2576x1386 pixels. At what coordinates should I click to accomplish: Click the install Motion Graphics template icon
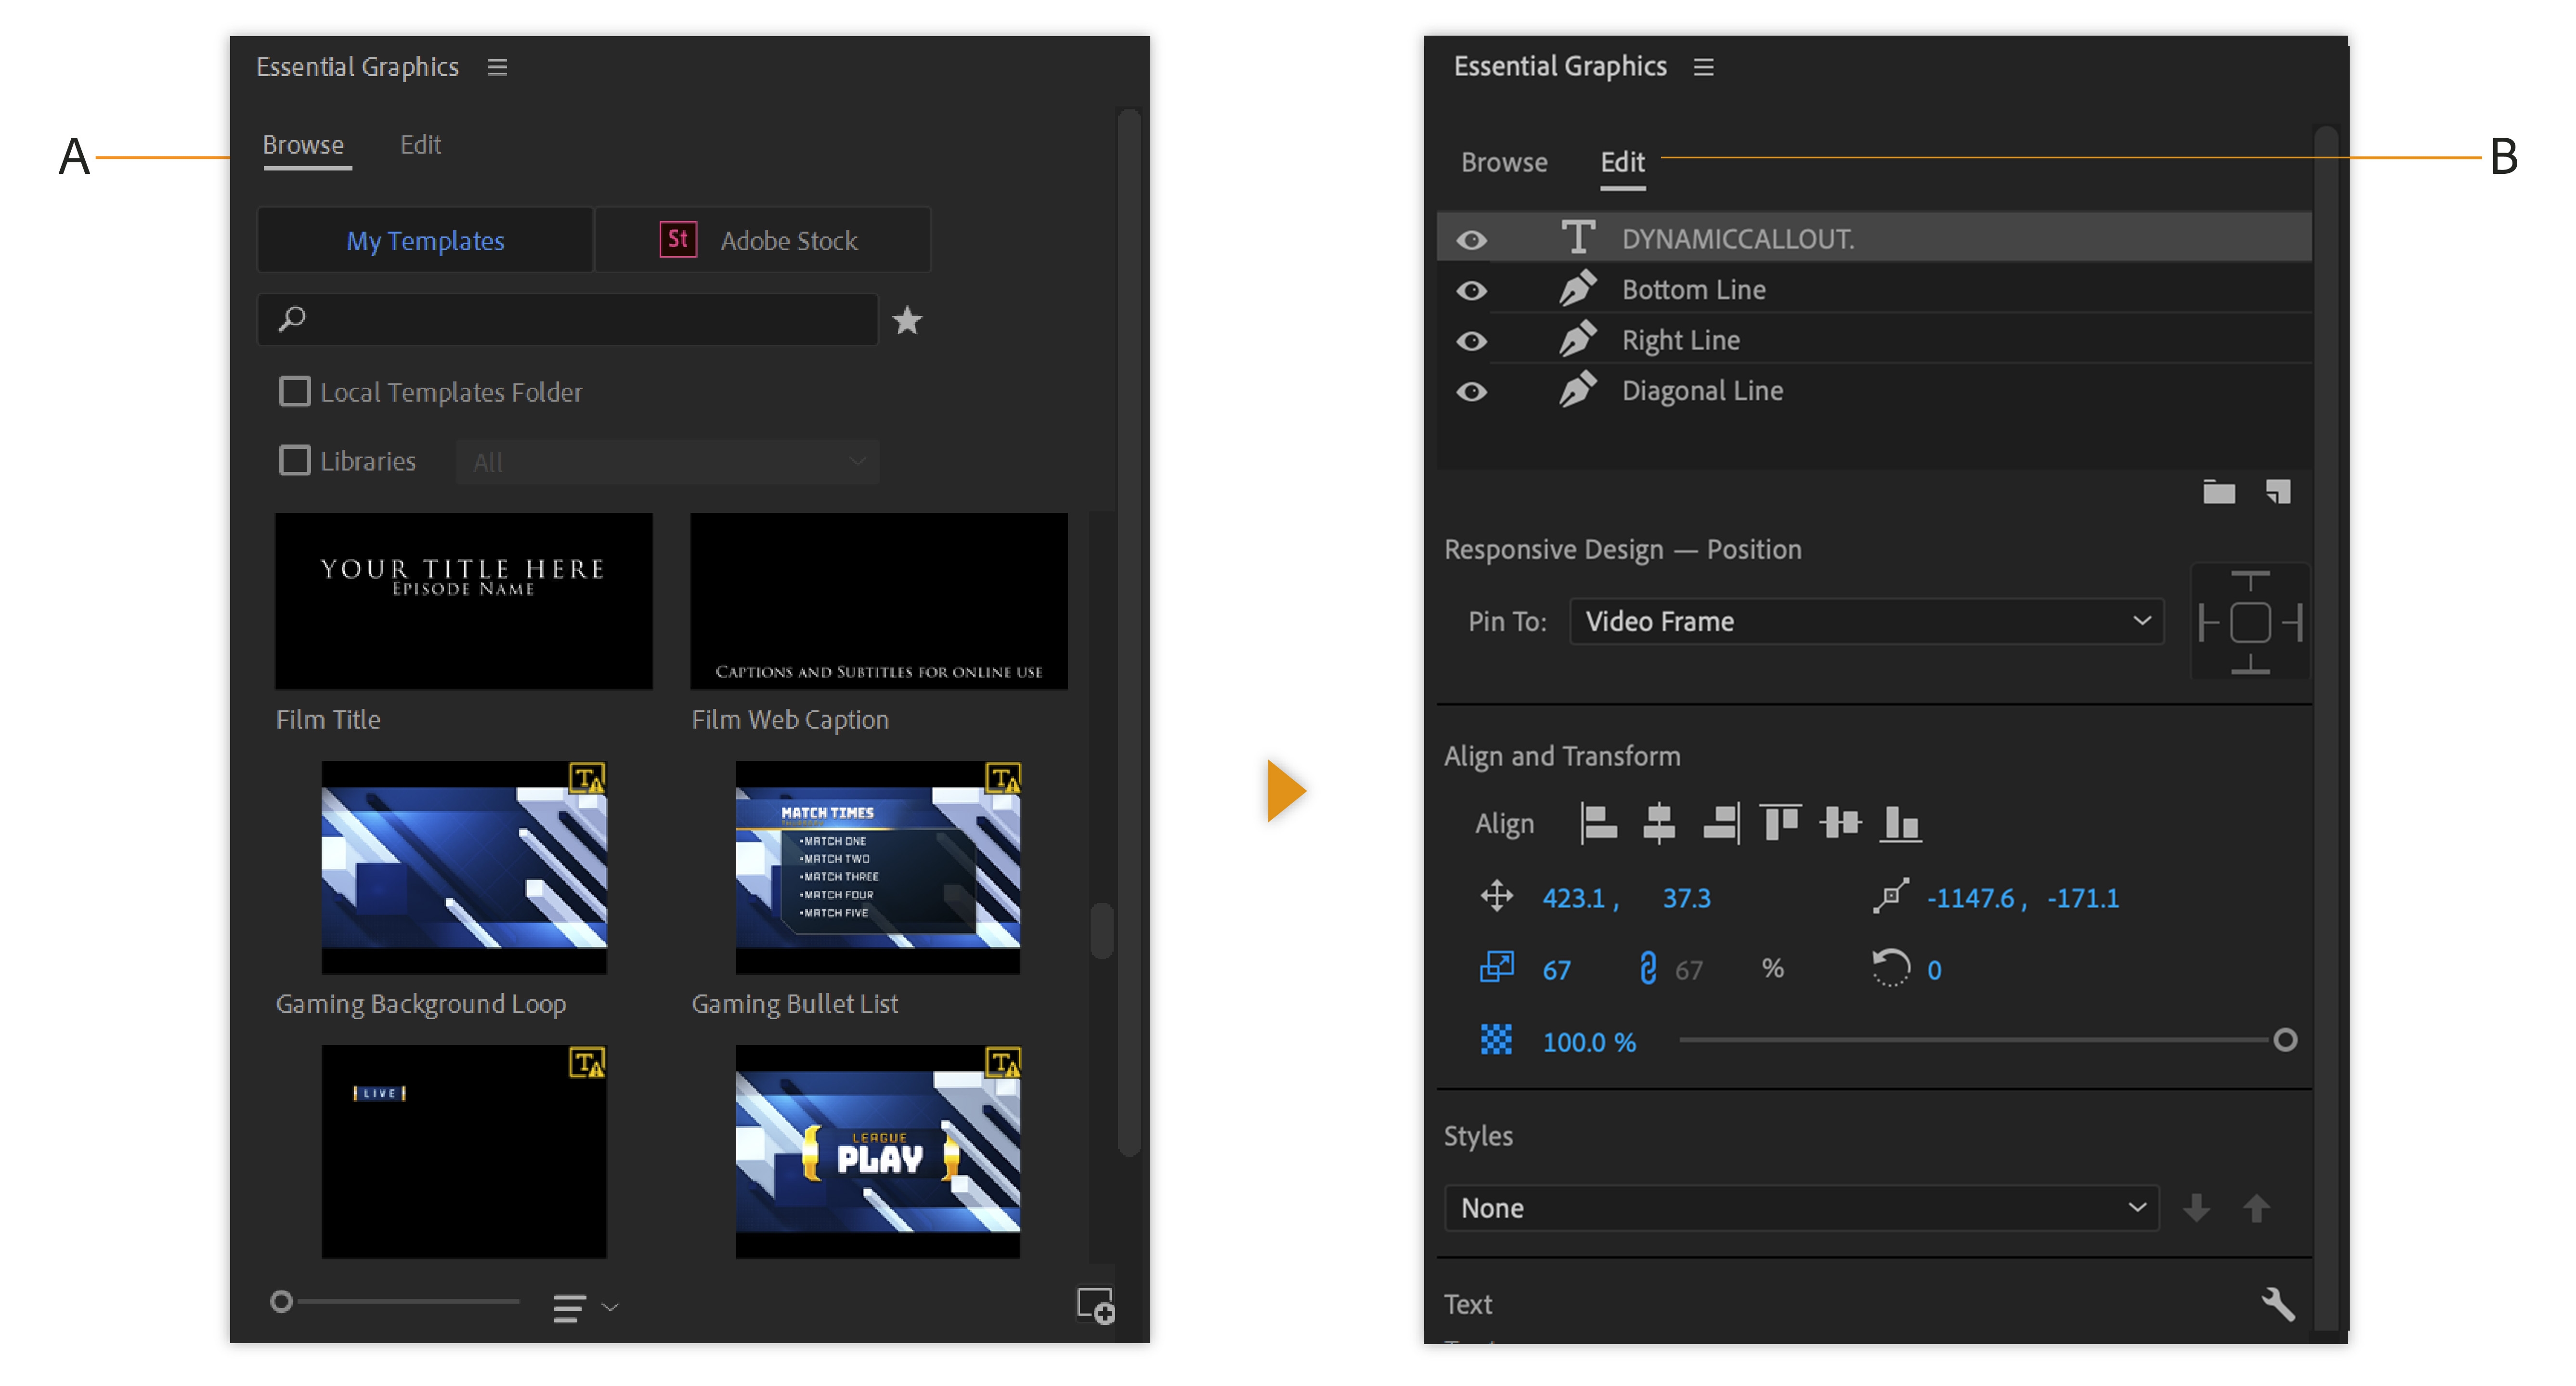1095,1305
